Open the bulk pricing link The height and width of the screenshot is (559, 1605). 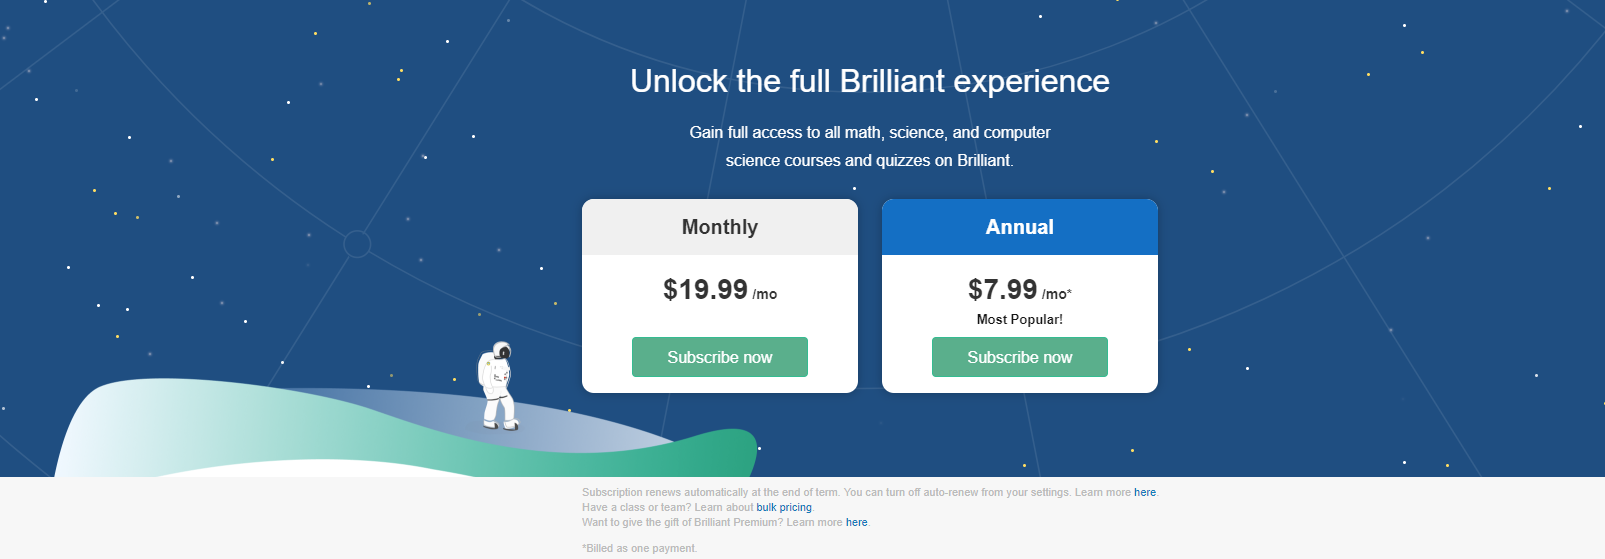point(784,507)
